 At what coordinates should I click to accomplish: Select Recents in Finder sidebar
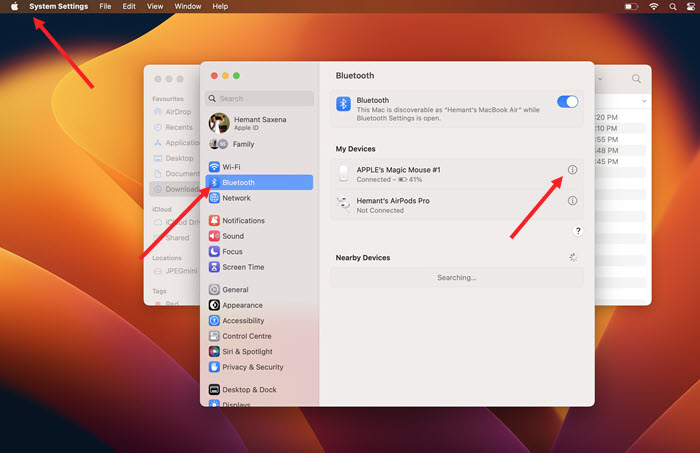click(x=175, y=127)
